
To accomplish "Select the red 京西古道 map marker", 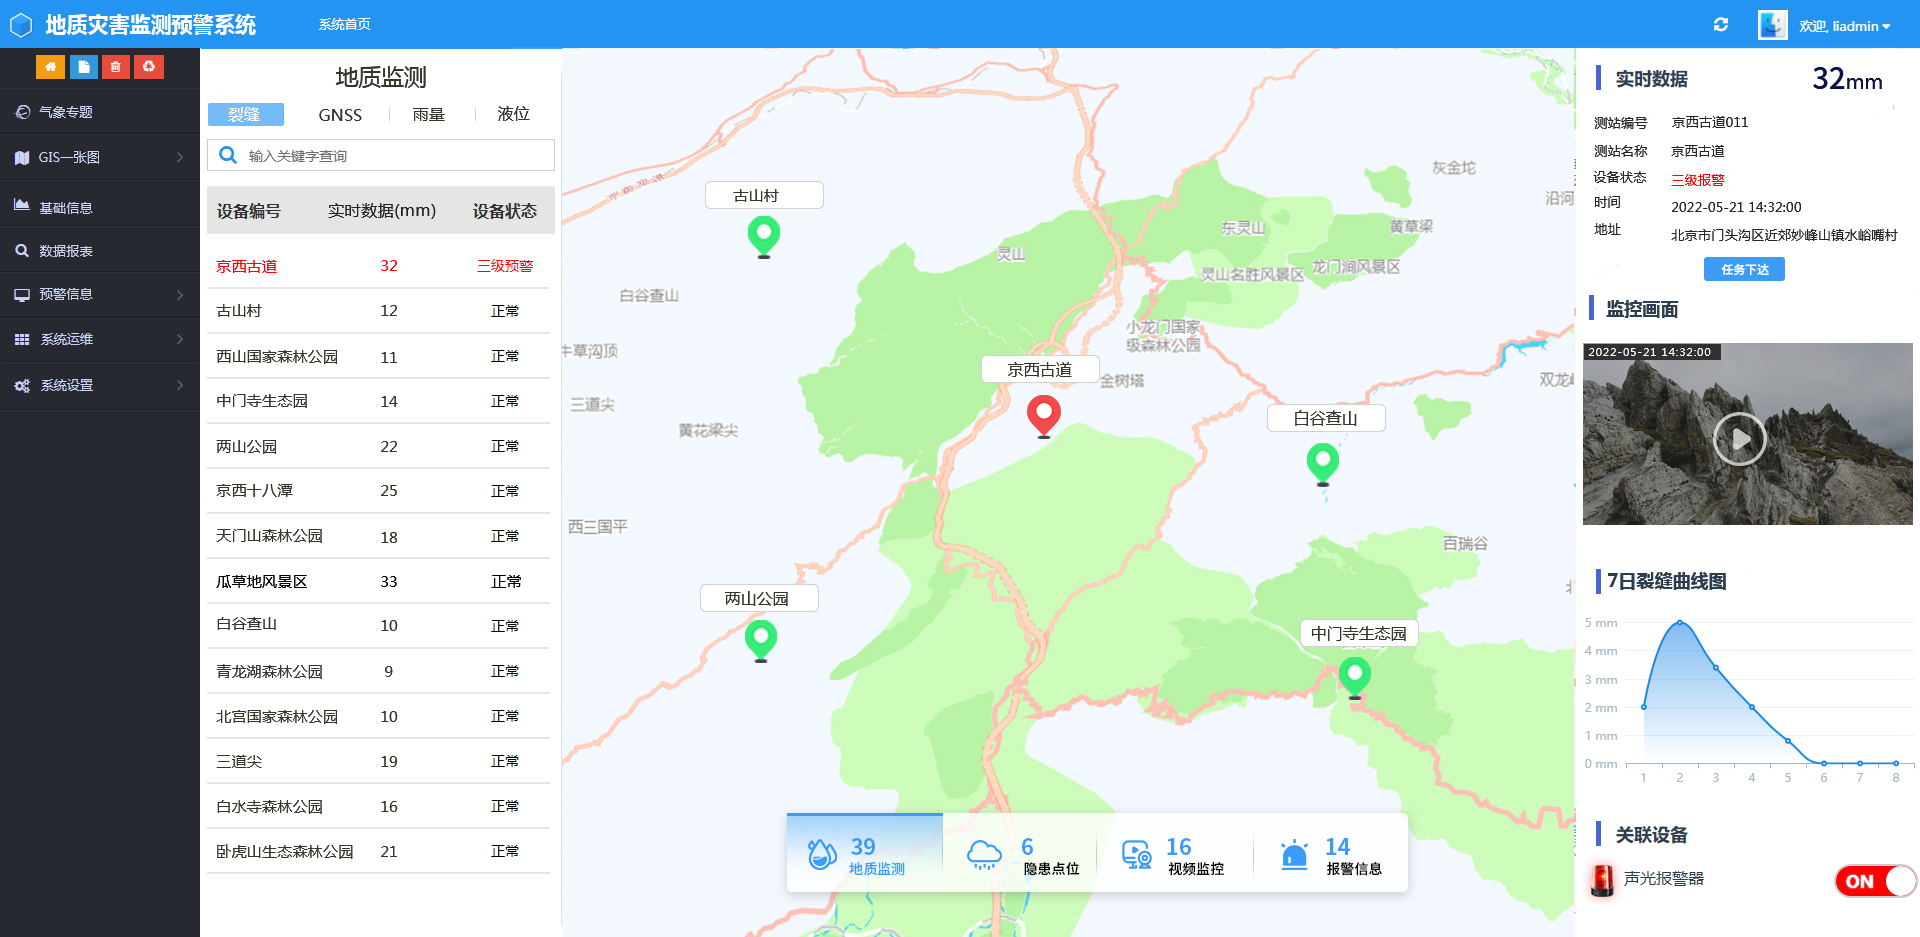I will pyautogui.click(x=1043, y=413).
